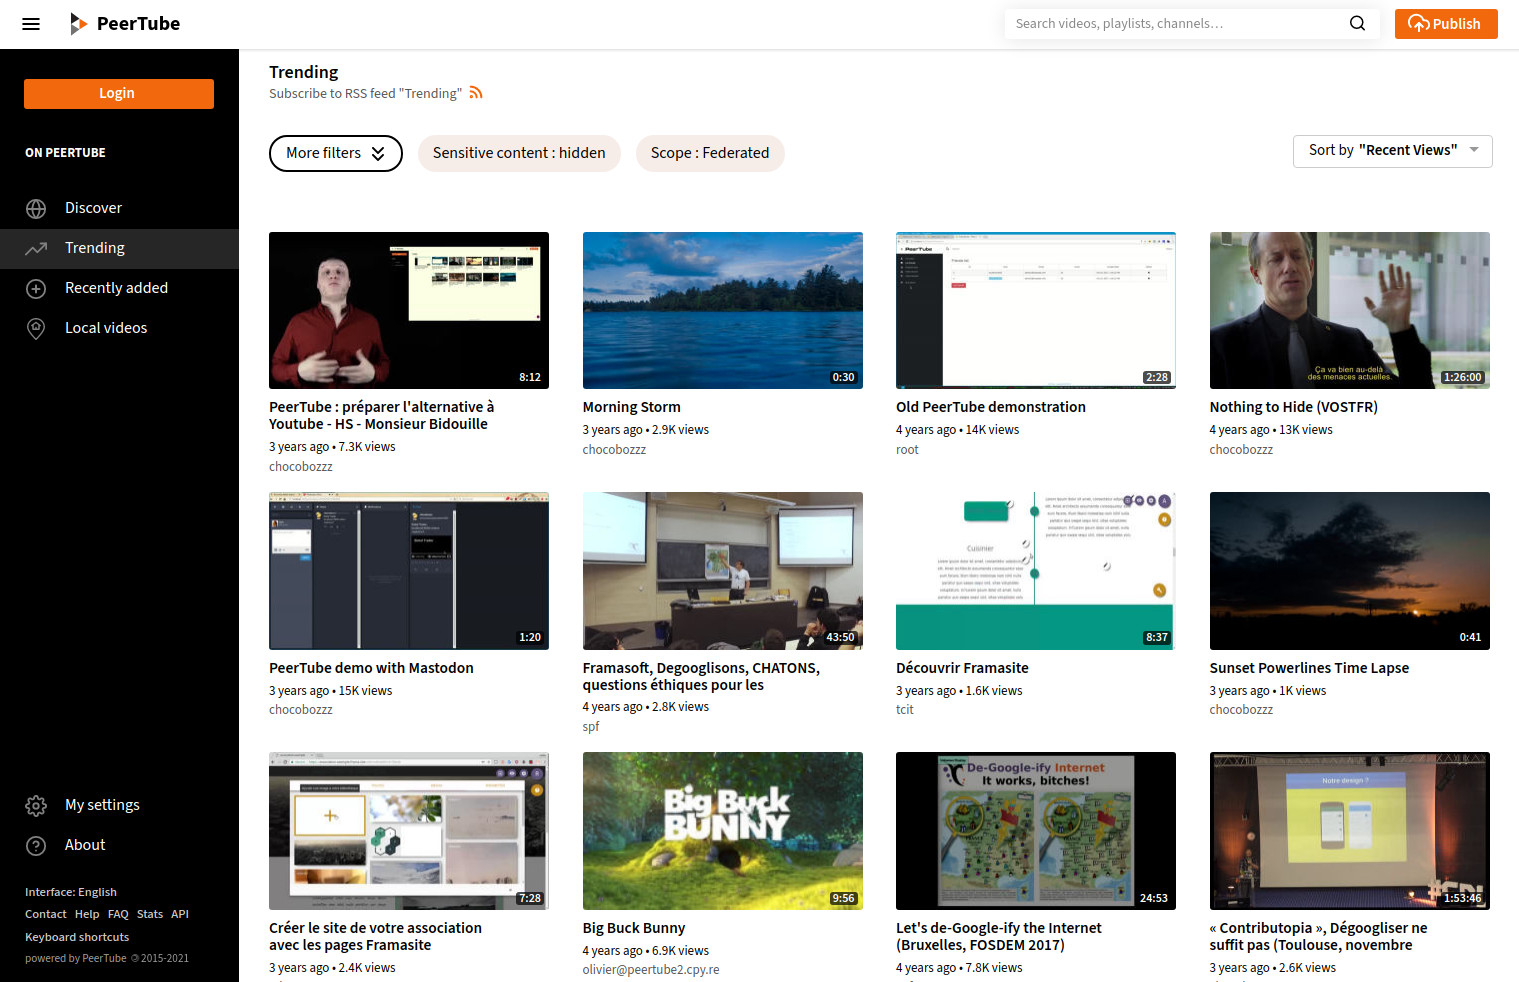Open the channel link 'chocobozzz' under Morning Storm
The height and width of the screenshot is (982, 1519).
[614, 449]
